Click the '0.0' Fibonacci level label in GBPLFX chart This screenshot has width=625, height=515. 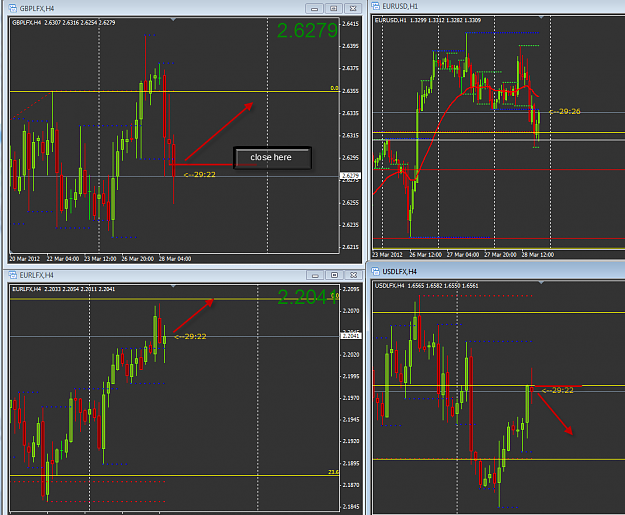(x=334, y=88)
